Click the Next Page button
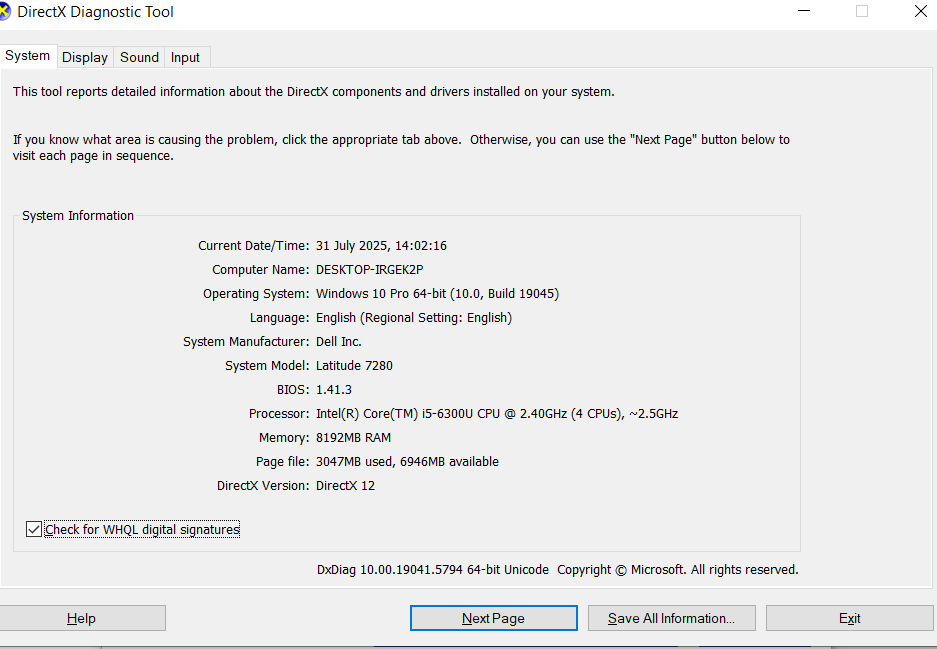The height and width of the screenshot is (649, 937). click(493, 618)
